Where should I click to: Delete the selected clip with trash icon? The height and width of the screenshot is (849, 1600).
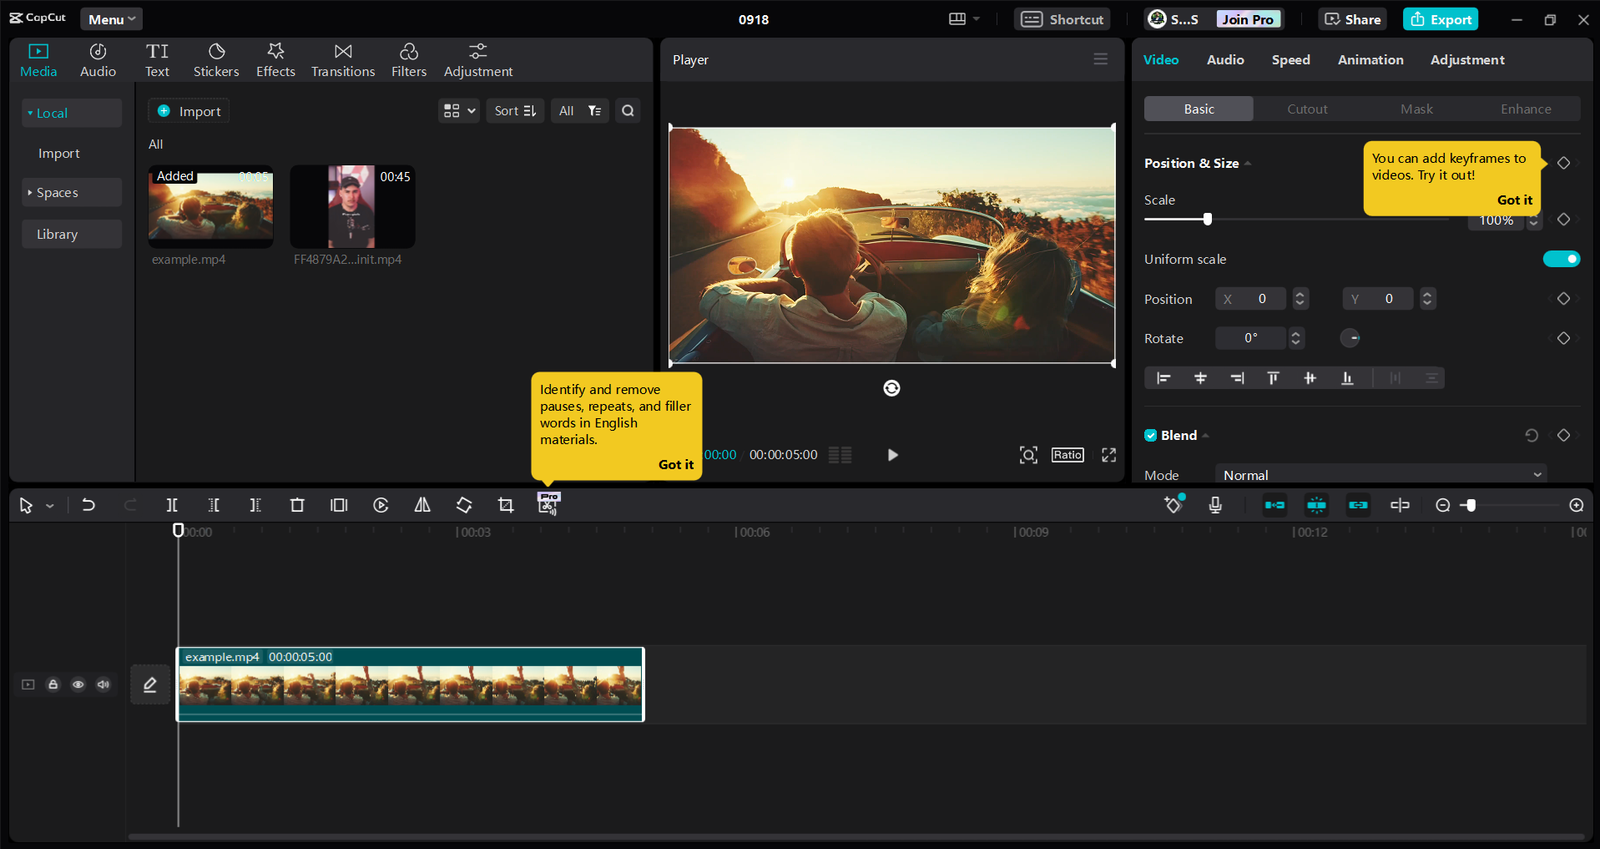coord(297,505)
